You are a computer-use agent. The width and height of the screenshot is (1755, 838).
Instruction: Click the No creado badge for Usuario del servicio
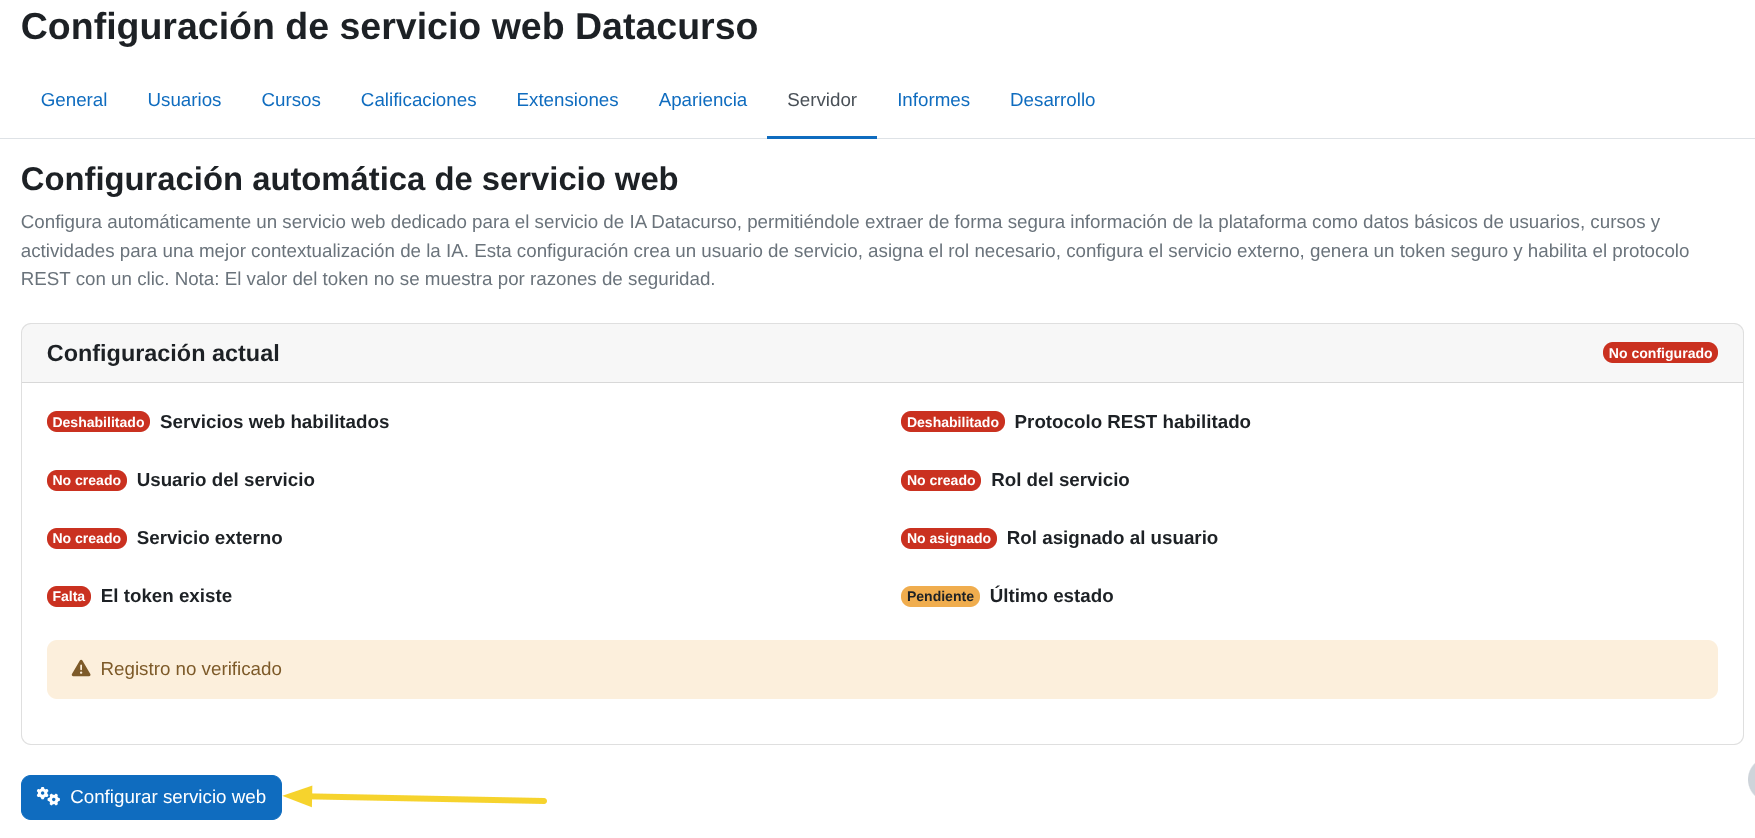(x=87, y=480)
